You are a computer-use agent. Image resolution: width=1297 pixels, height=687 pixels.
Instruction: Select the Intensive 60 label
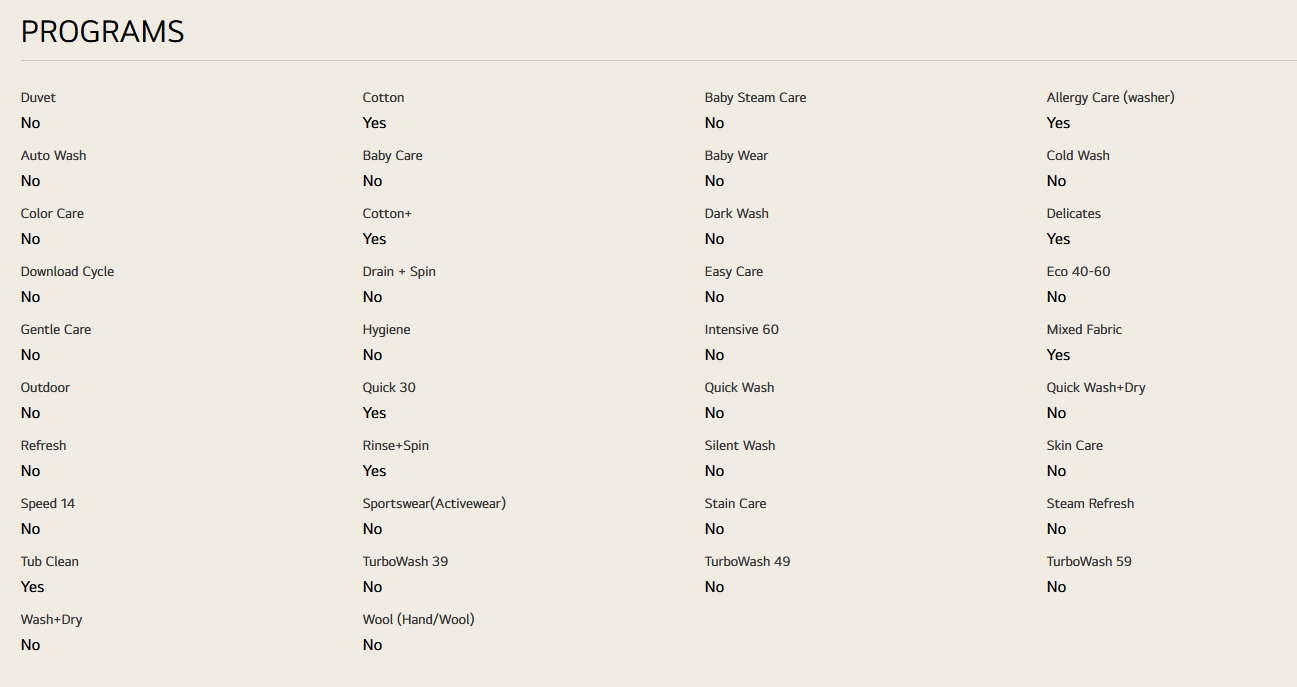[x=741, y=330]
